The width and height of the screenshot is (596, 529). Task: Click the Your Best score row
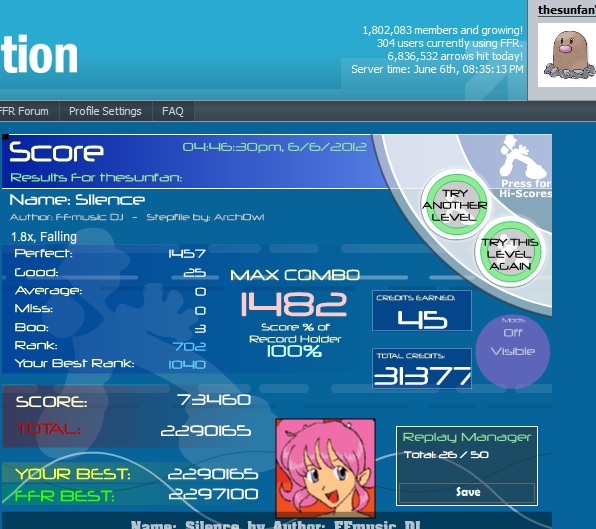130,474
